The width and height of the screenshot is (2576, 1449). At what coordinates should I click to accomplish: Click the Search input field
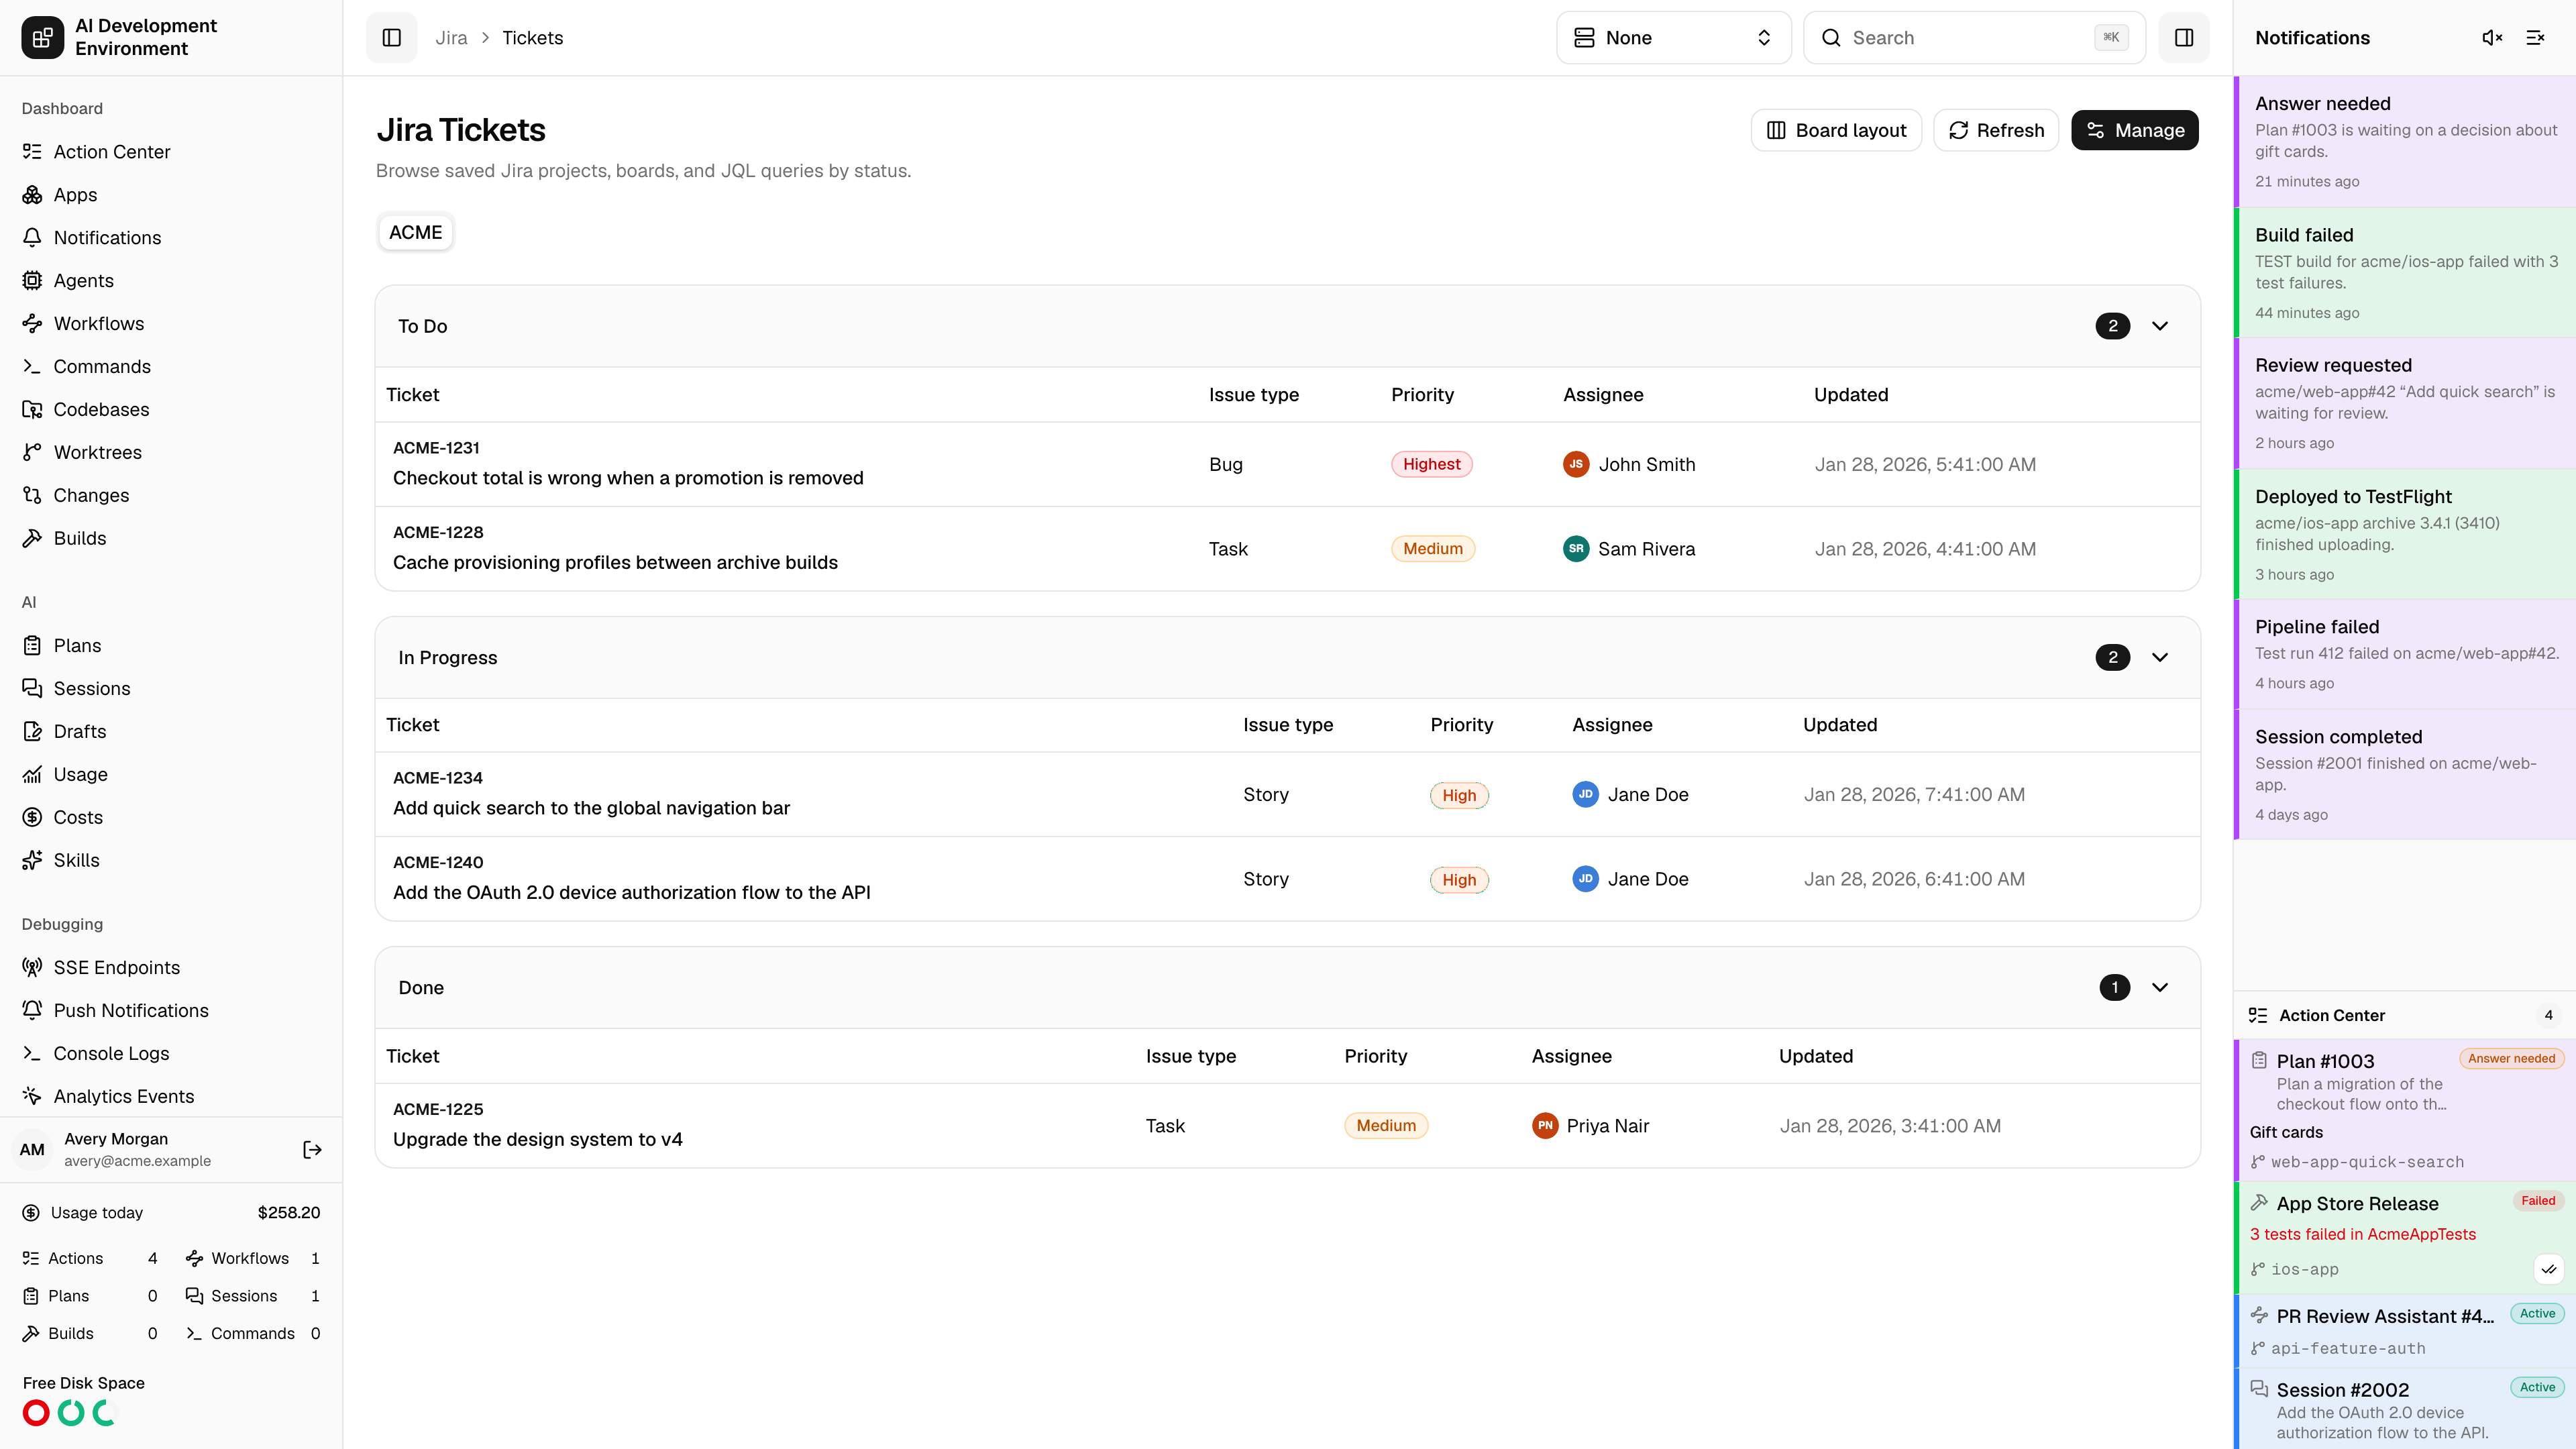(x=1974, y=38)
